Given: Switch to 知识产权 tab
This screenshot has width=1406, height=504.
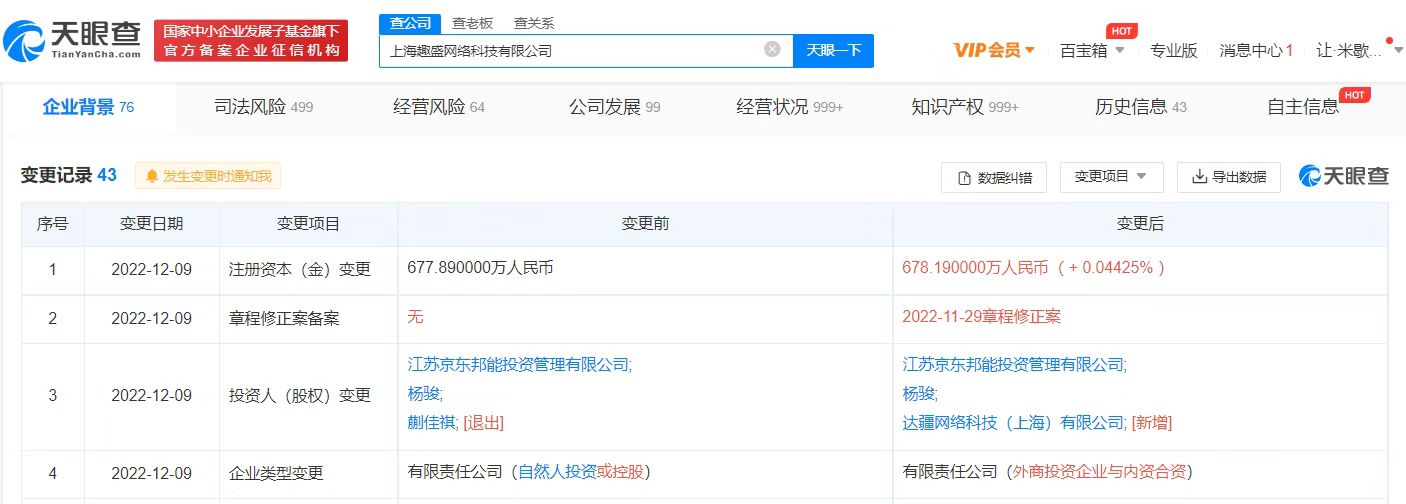Looking at the screenshot, I should (965, 107).
